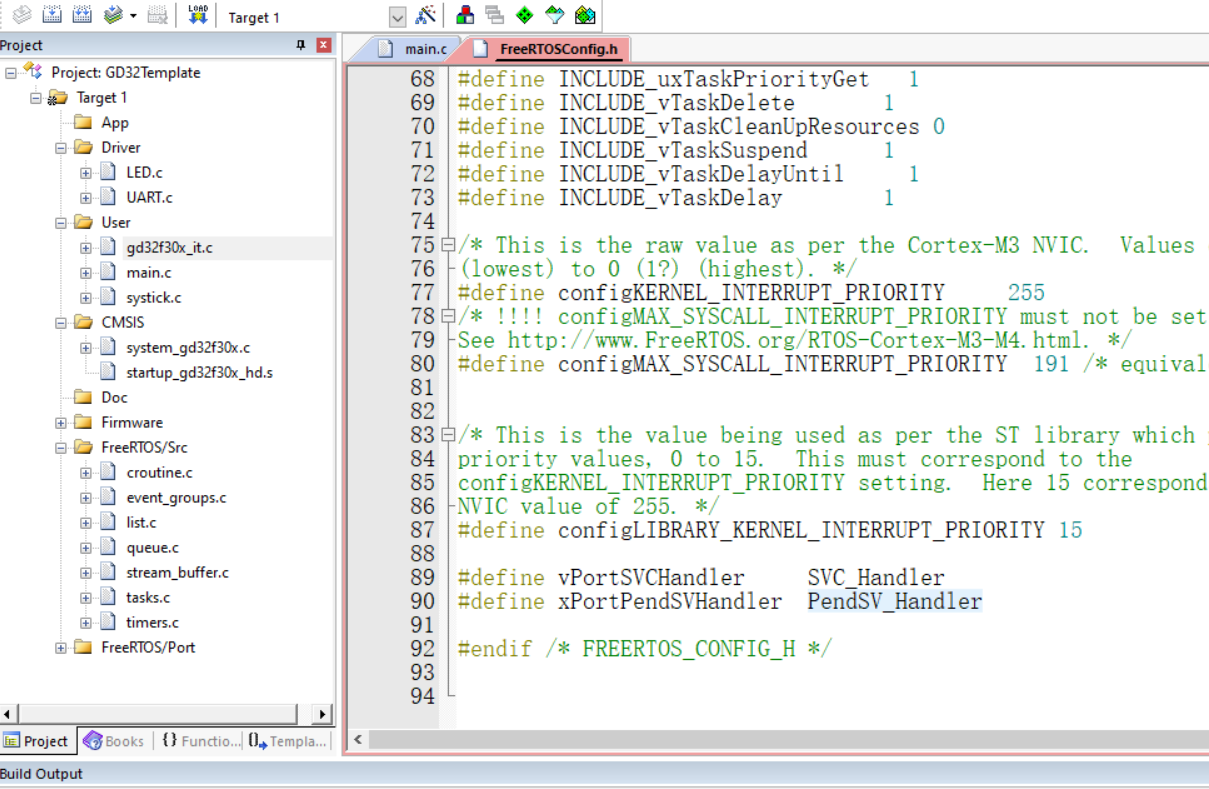Viewport: 1209px width, 789px height.
Task: Expand the system_gd32f30x.c tree node
Action: (86, 347)
